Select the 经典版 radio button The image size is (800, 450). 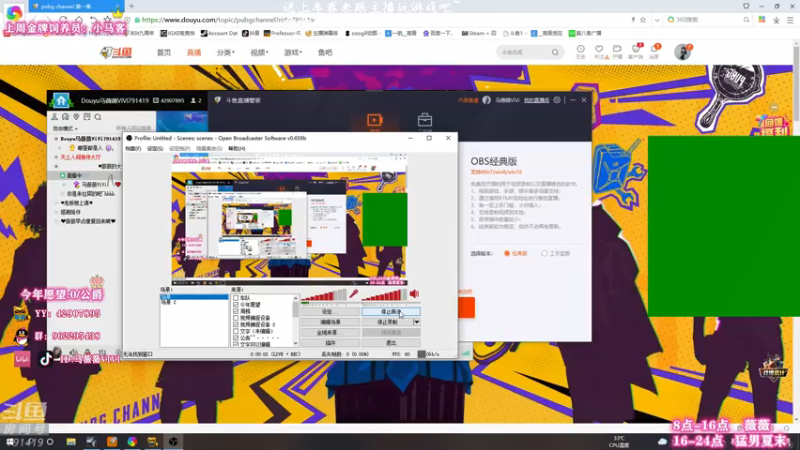tap(507, 254)
